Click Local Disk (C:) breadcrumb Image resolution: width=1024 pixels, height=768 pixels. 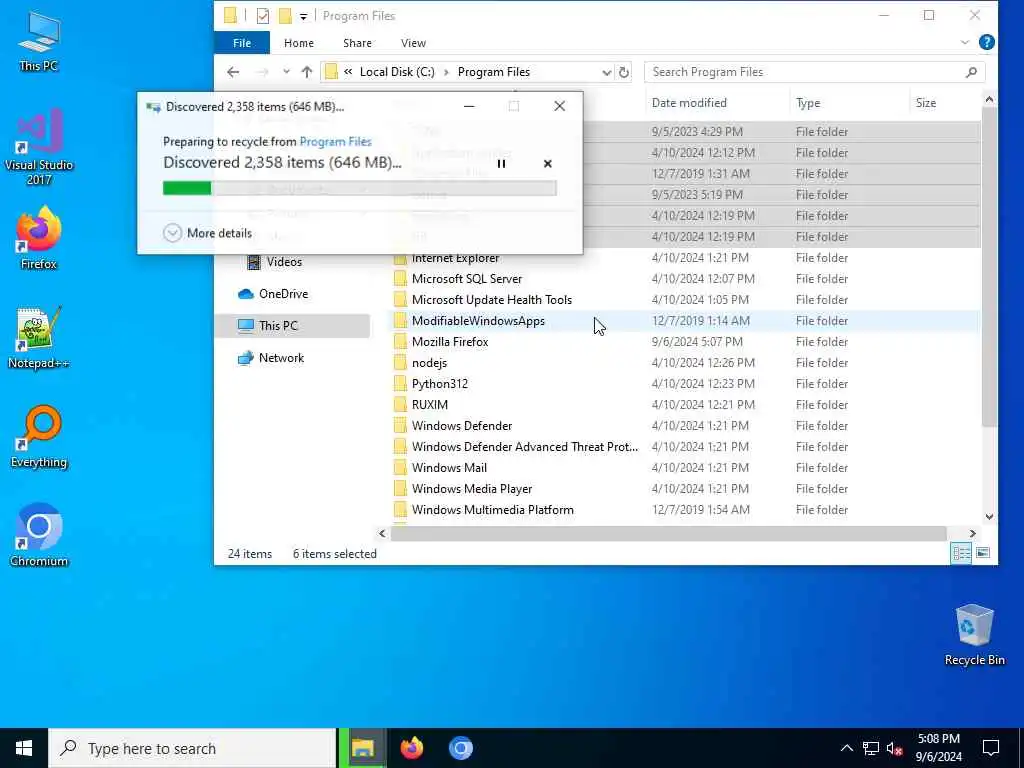(x=396, y=72)
